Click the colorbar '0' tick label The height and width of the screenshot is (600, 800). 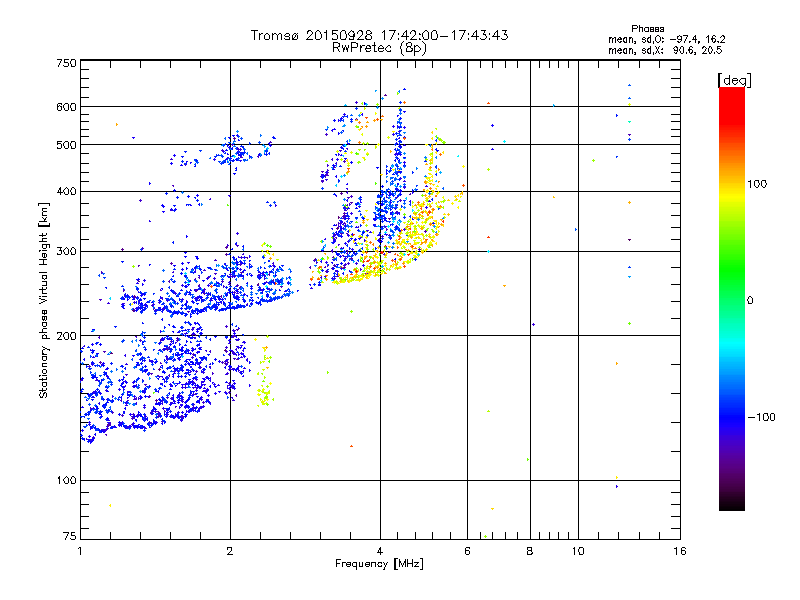point(750,301)
